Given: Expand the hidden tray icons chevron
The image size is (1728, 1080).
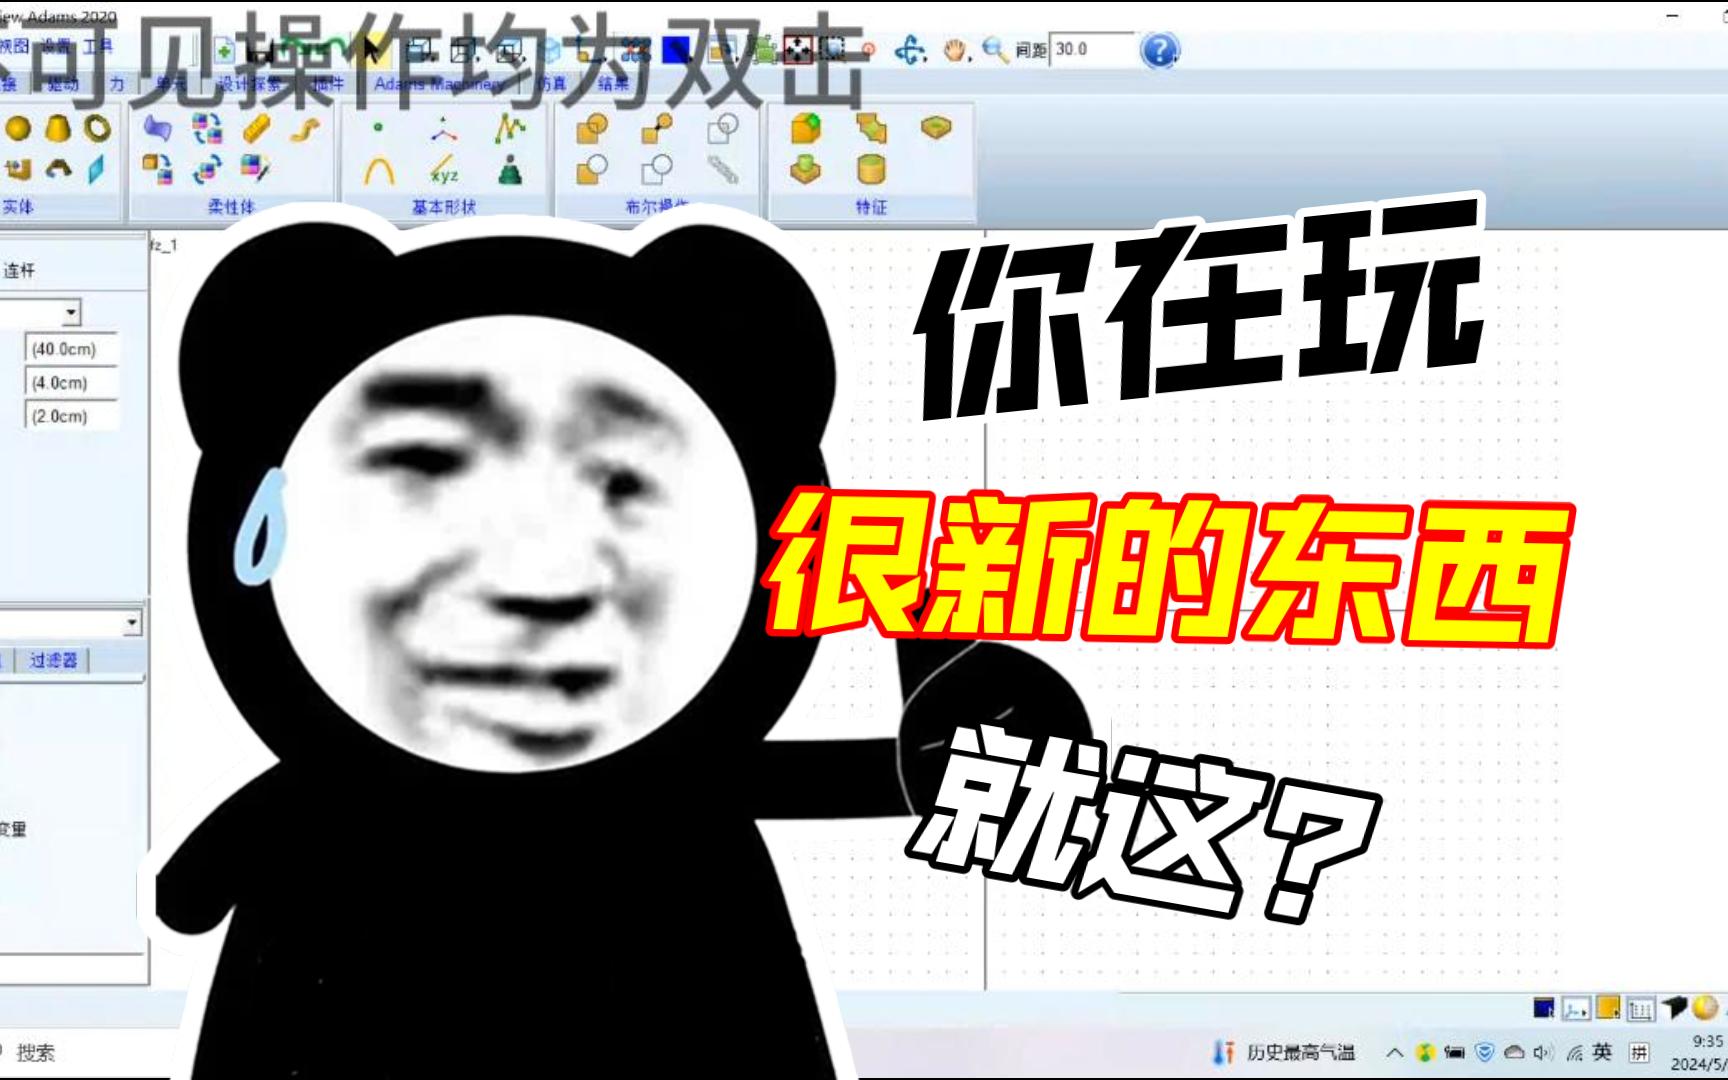Looking at the screenshot, I should pyautogui.click(x=1394, y=1052).
